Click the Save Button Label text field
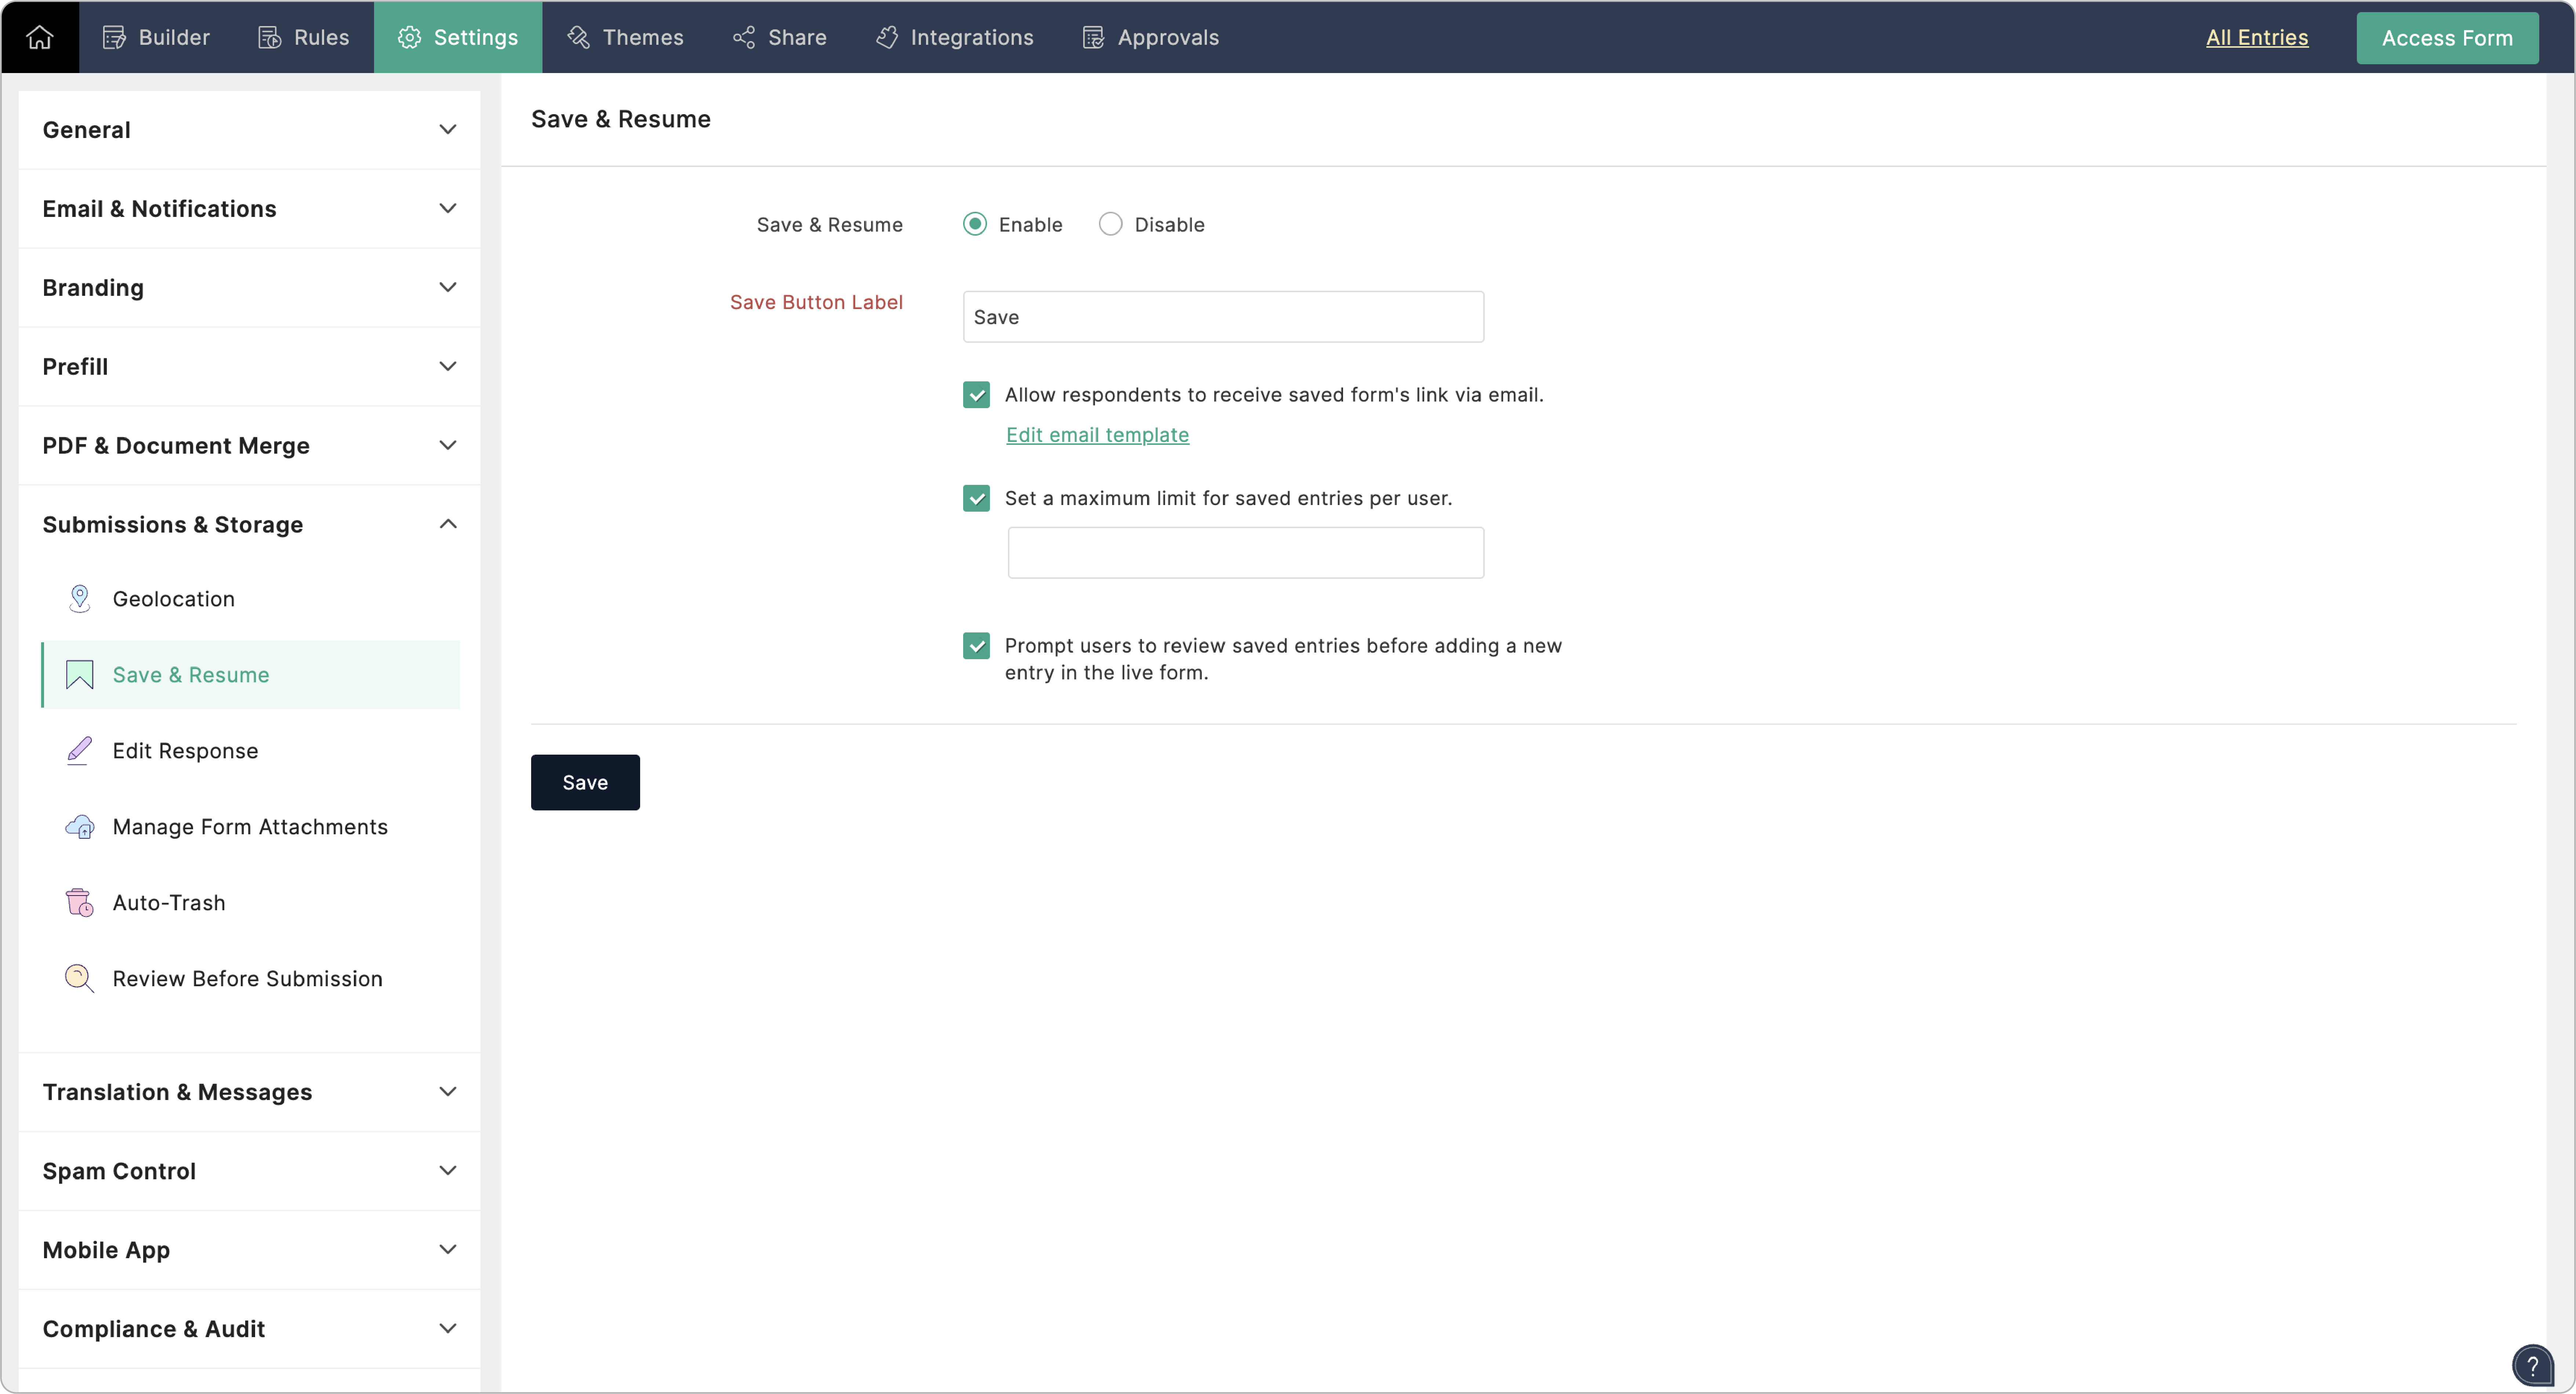2576x1394 pixels. pyautogui.click(x=1222, y=317)
